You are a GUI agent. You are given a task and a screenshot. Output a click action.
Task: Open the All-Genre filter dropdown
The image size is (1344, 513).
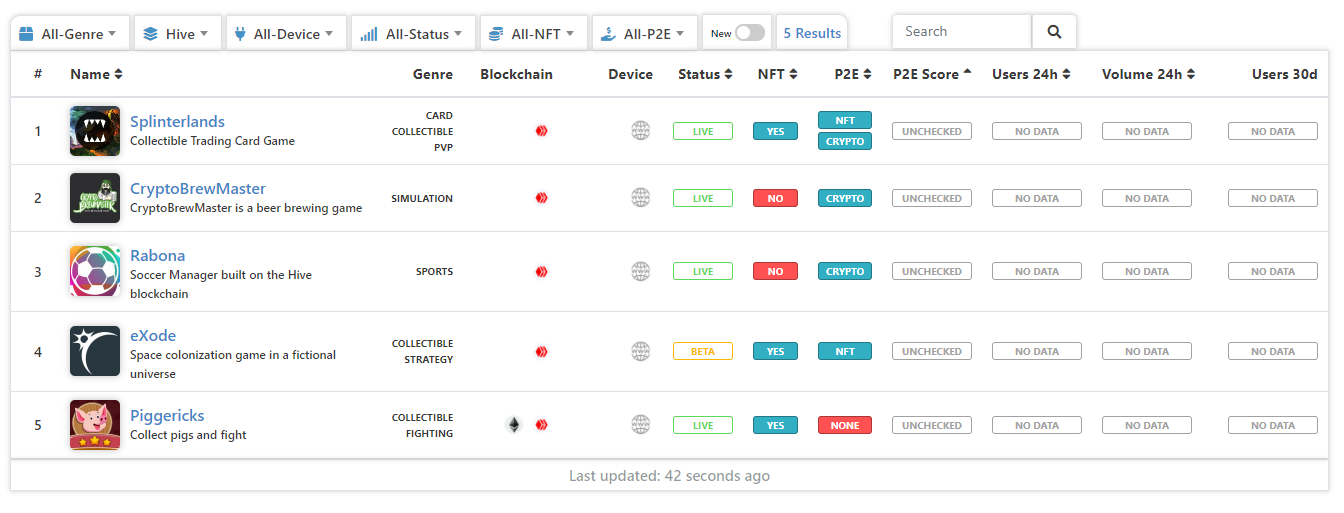click(x=70, y=33)
